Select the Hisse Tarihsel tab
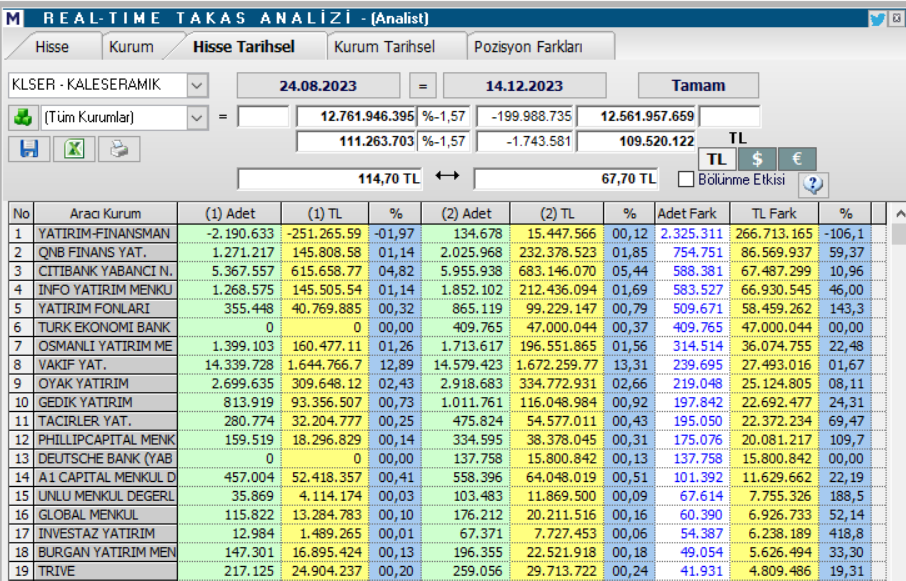Viewport: 906px width, 581px height. tap(244, 47)
